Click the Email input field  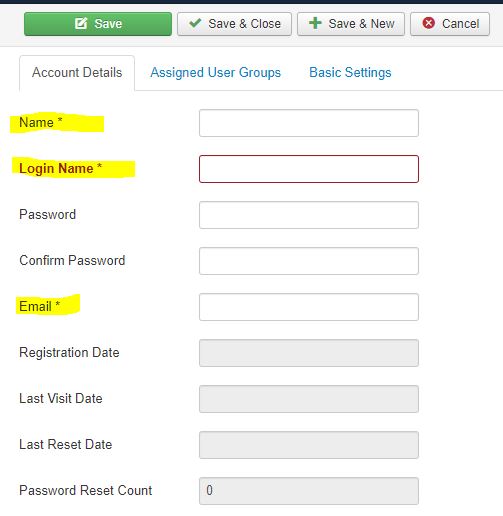click(309, 307)
